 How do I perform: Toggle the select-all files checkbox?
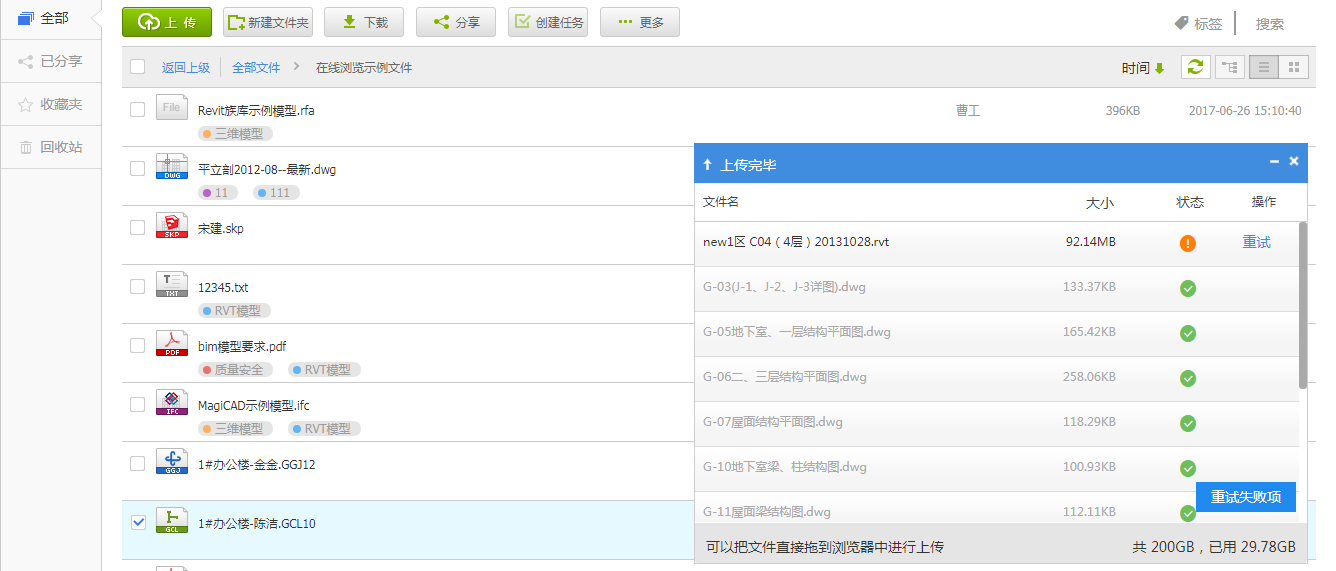click(x=138, y=67)
